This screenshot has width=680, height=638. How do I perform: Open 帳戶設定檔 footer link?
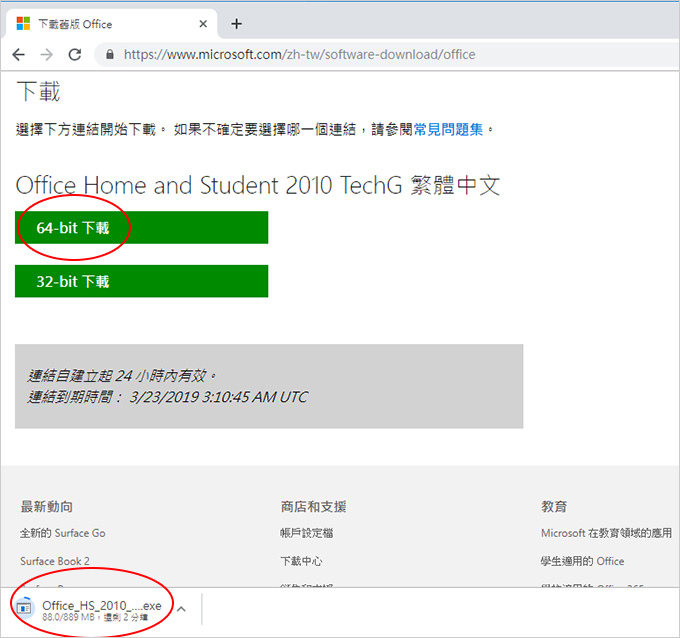tap(307, 533)
